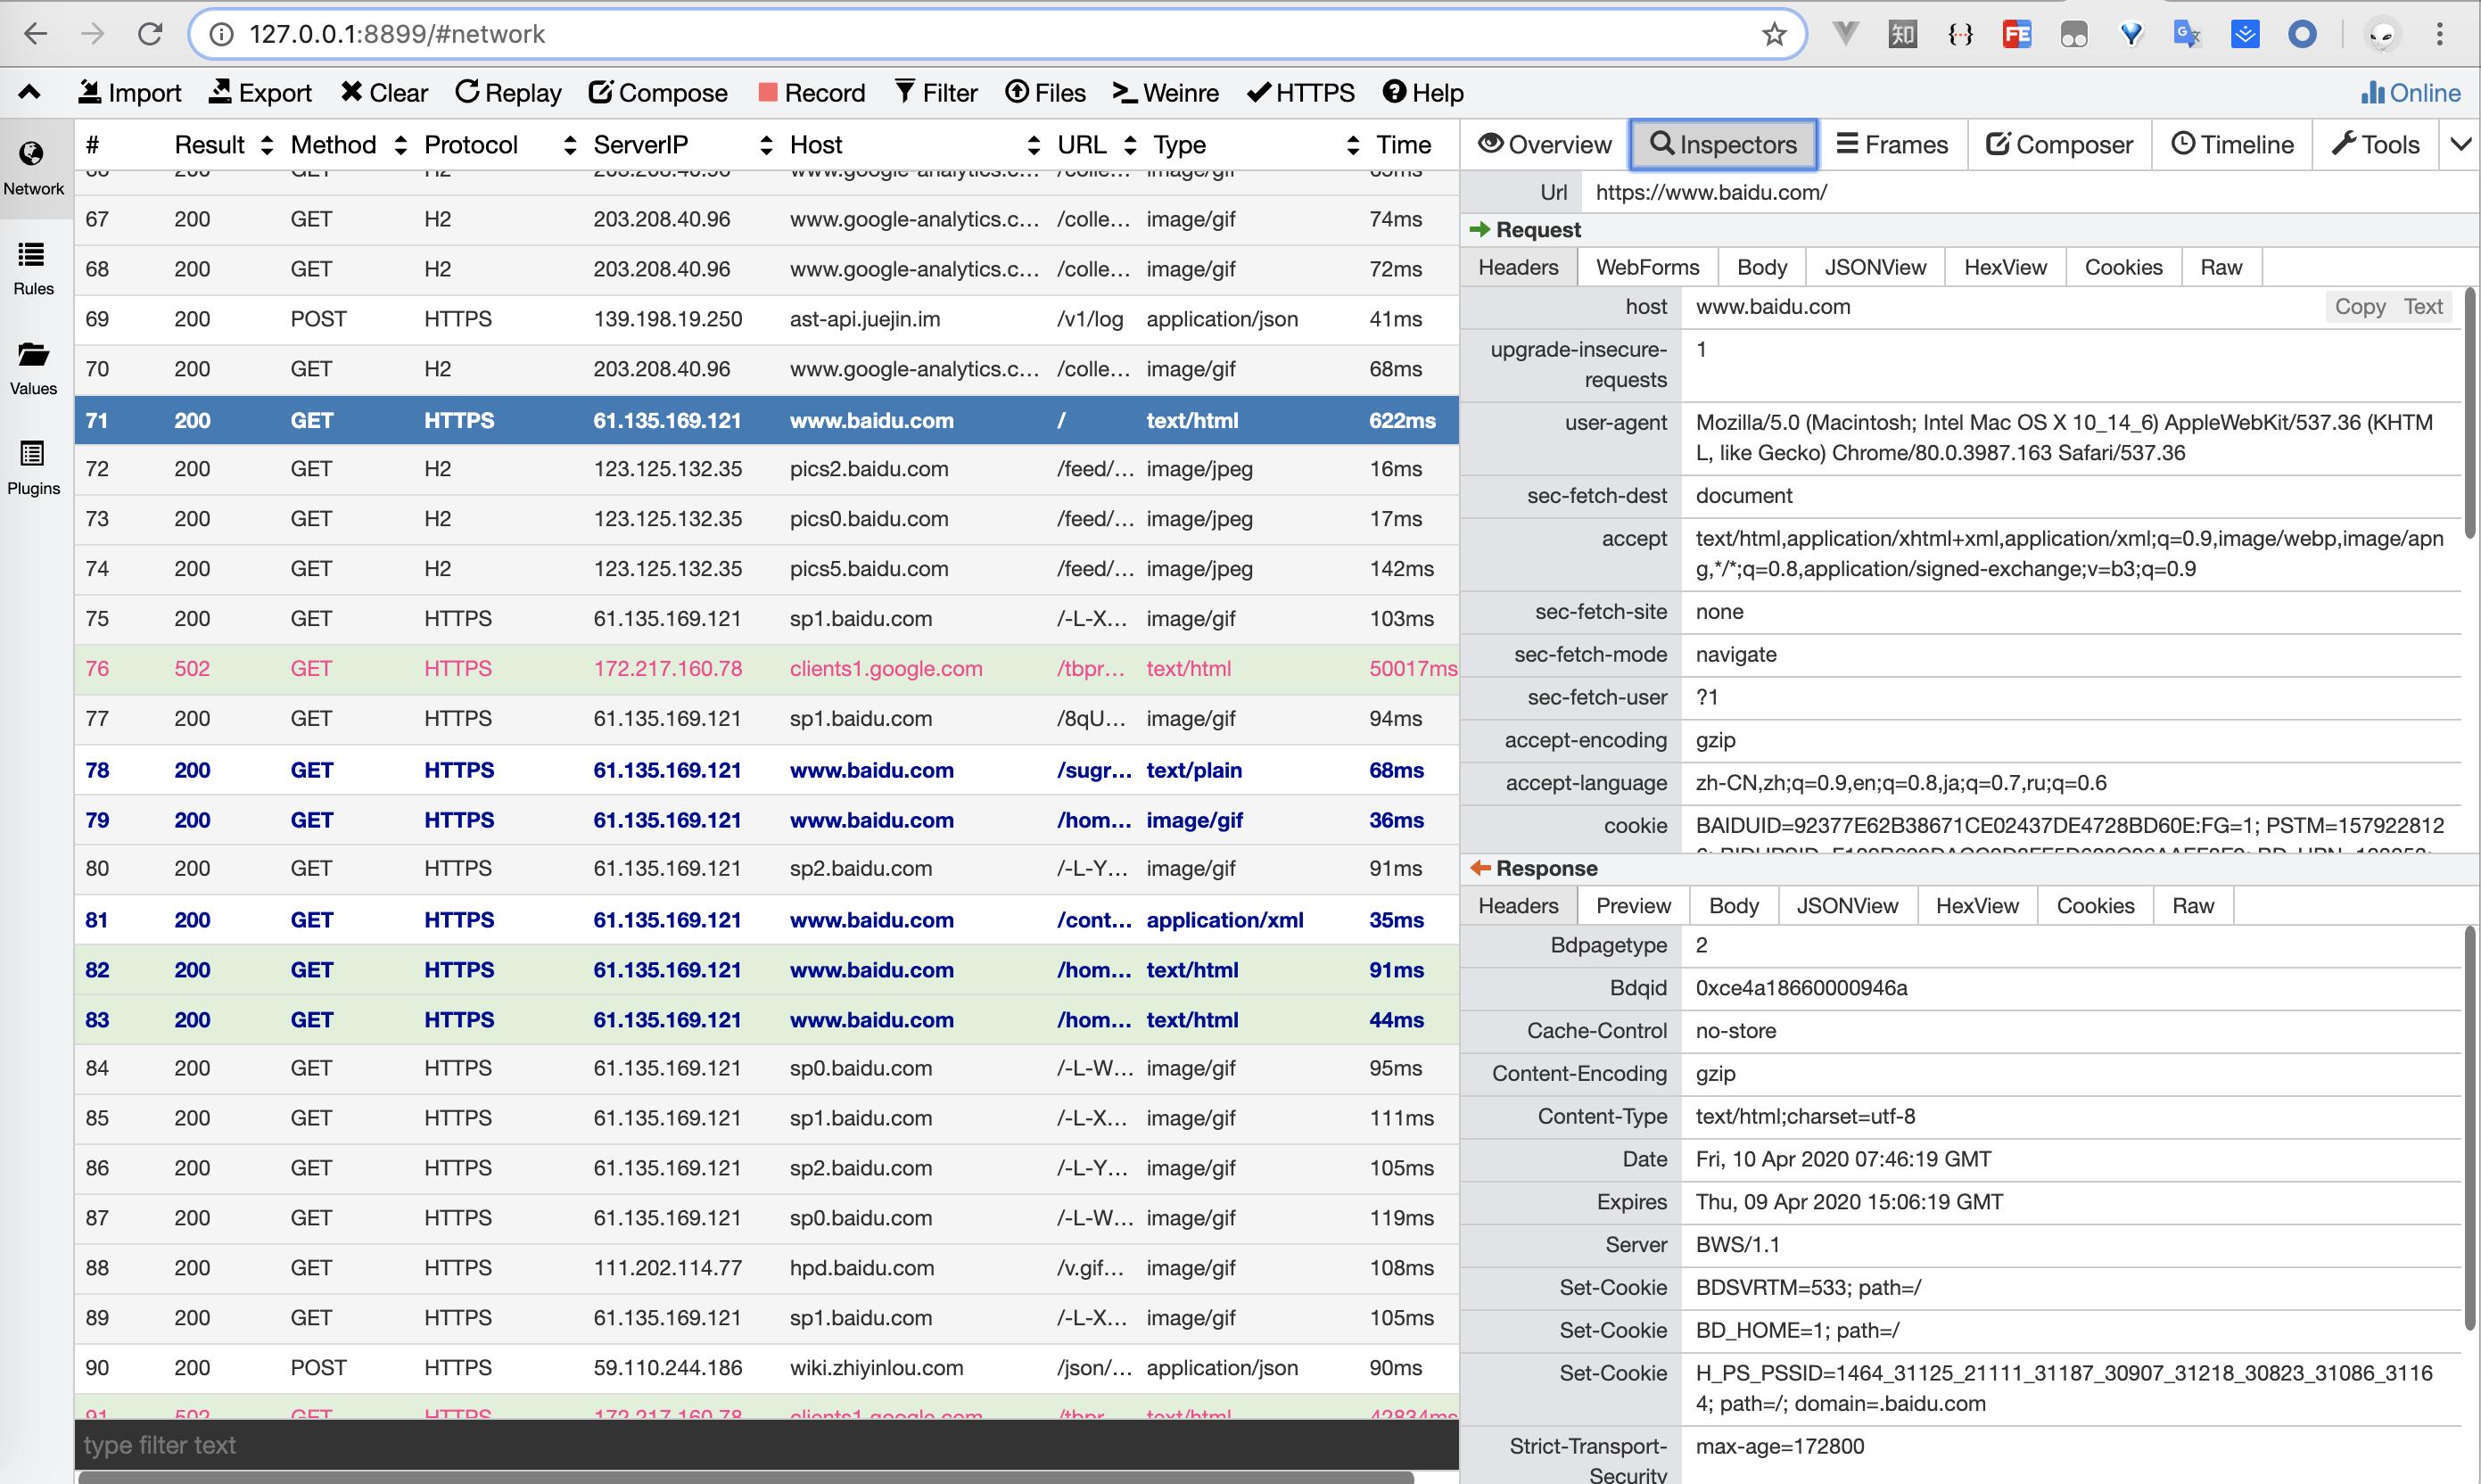Open the Weinre menu
2481x1484 pixels.
click(1165, 93)
